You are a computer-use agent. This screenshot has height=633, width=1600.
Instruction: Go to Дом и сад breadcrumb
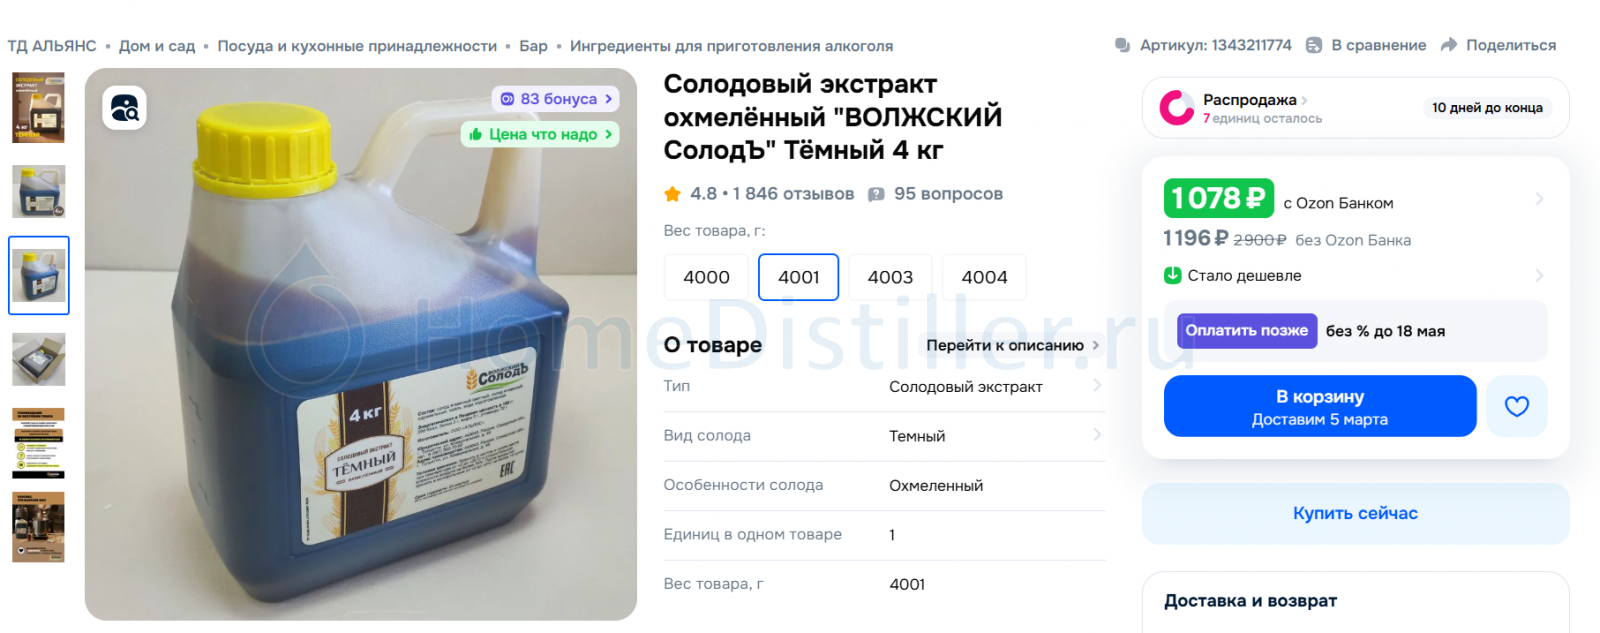pyautogui.click(x=157, y=46)
